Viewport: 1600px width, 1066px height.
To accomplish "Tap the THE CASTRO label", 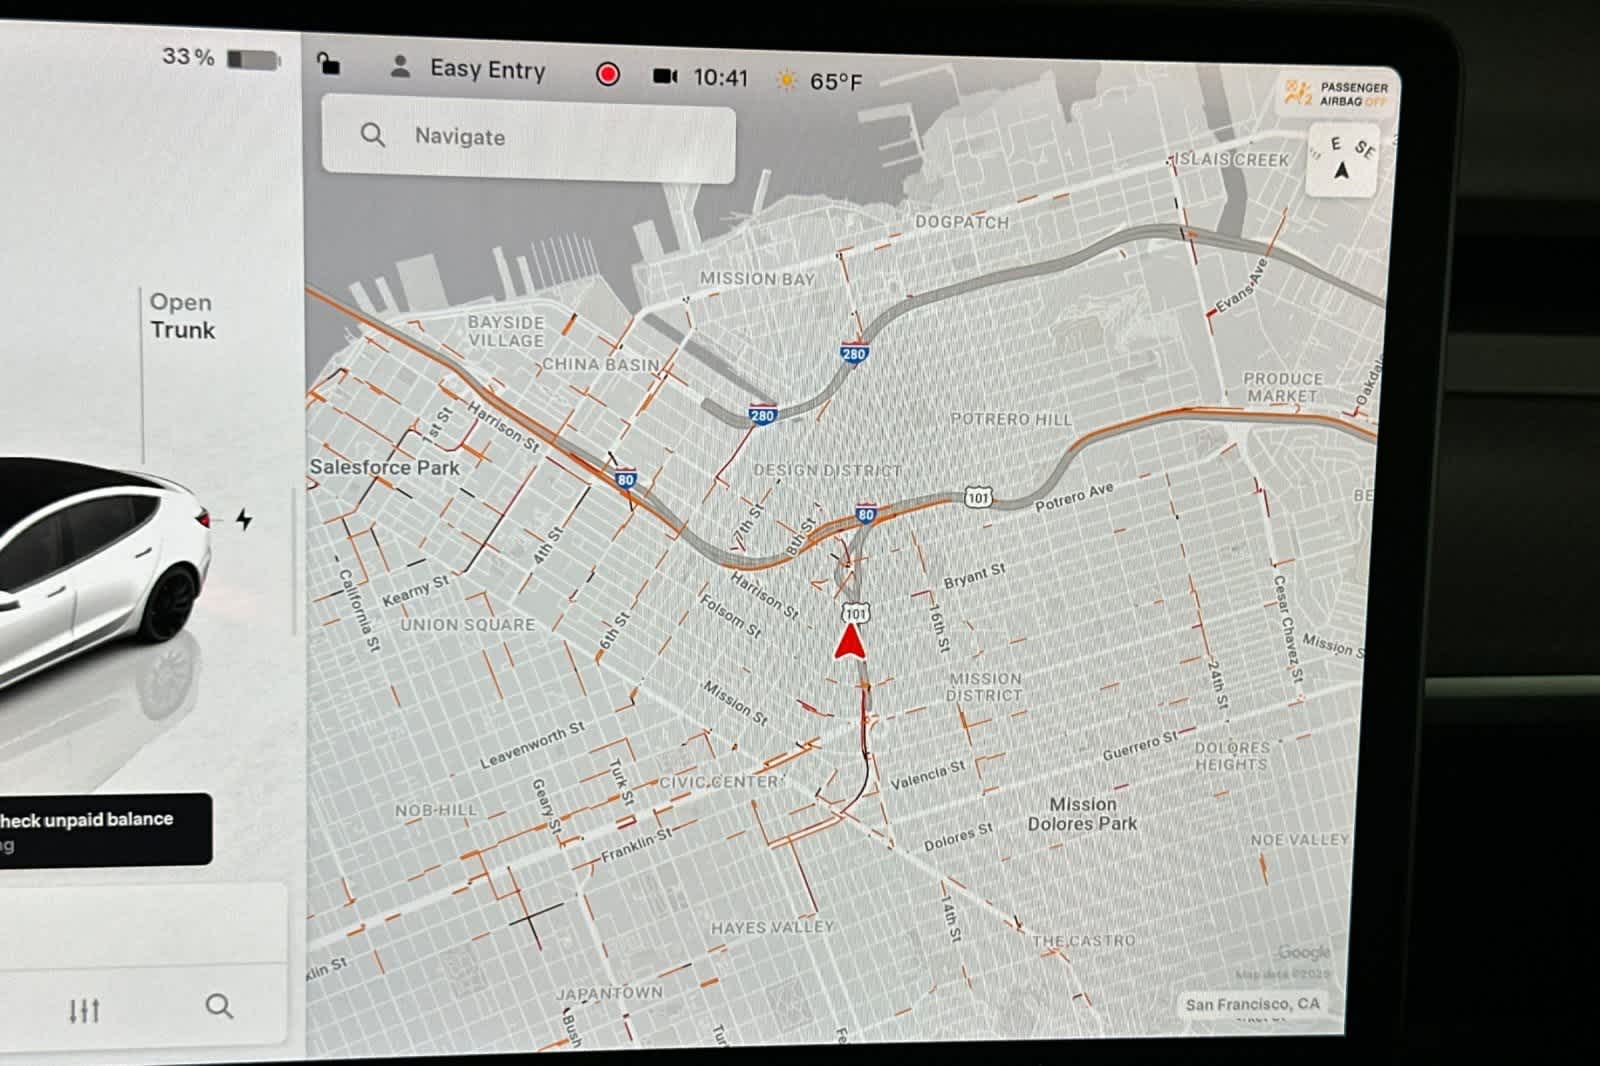I will (x=1083, y=941).
